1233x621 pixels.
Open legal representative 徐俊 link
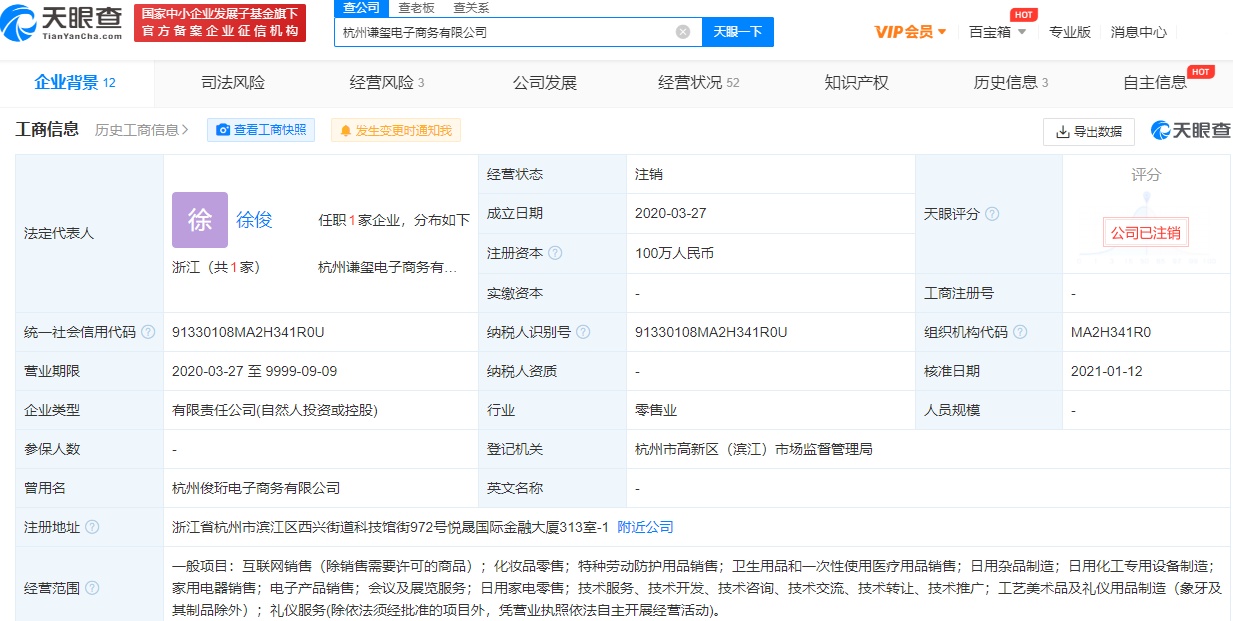click(254, 220)
